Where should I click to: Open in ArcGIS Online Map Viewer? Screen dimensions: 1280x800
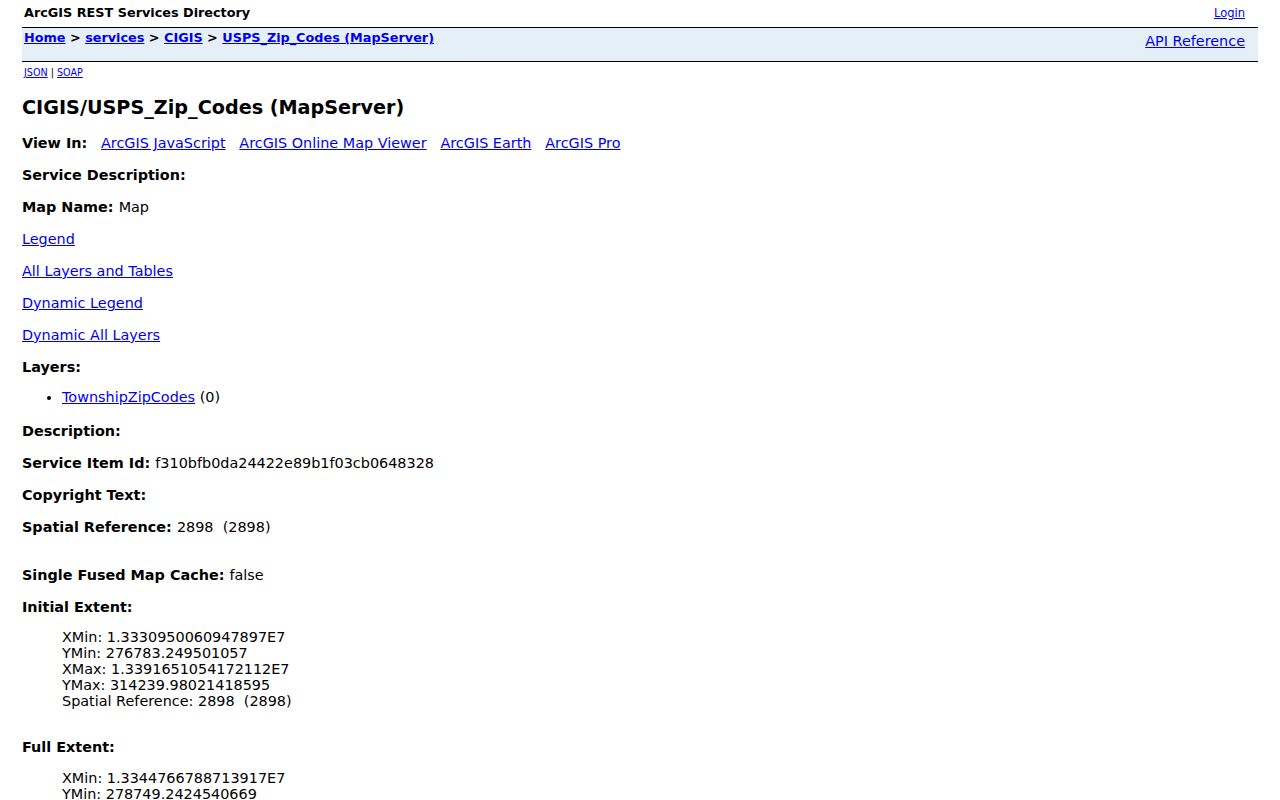pos(333,143)
